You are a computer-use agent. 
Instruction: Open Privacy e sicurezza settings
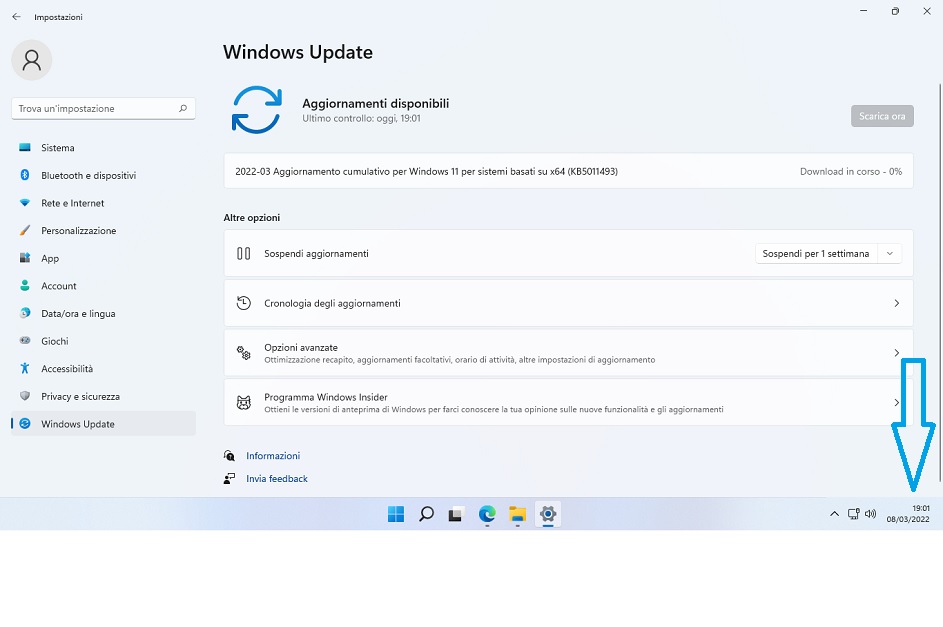[103, 396]
